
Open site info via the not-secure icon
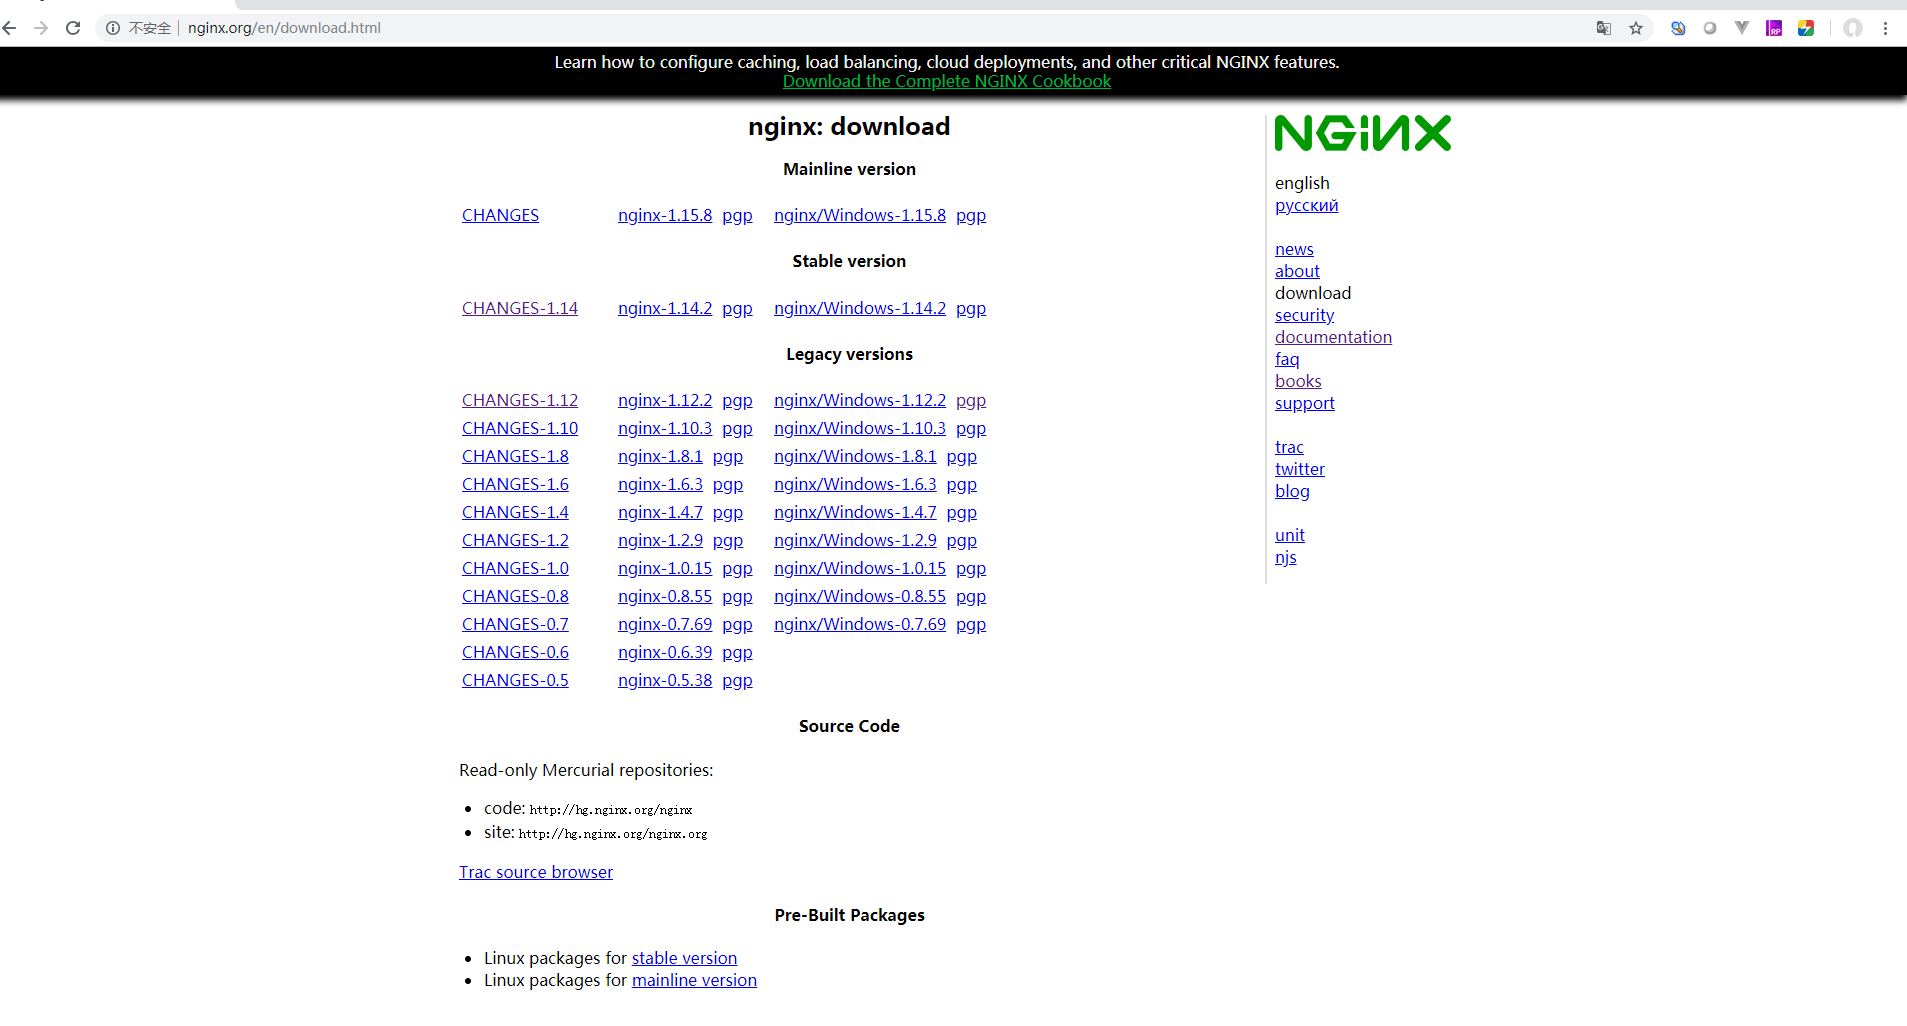[x=113, y=28]
